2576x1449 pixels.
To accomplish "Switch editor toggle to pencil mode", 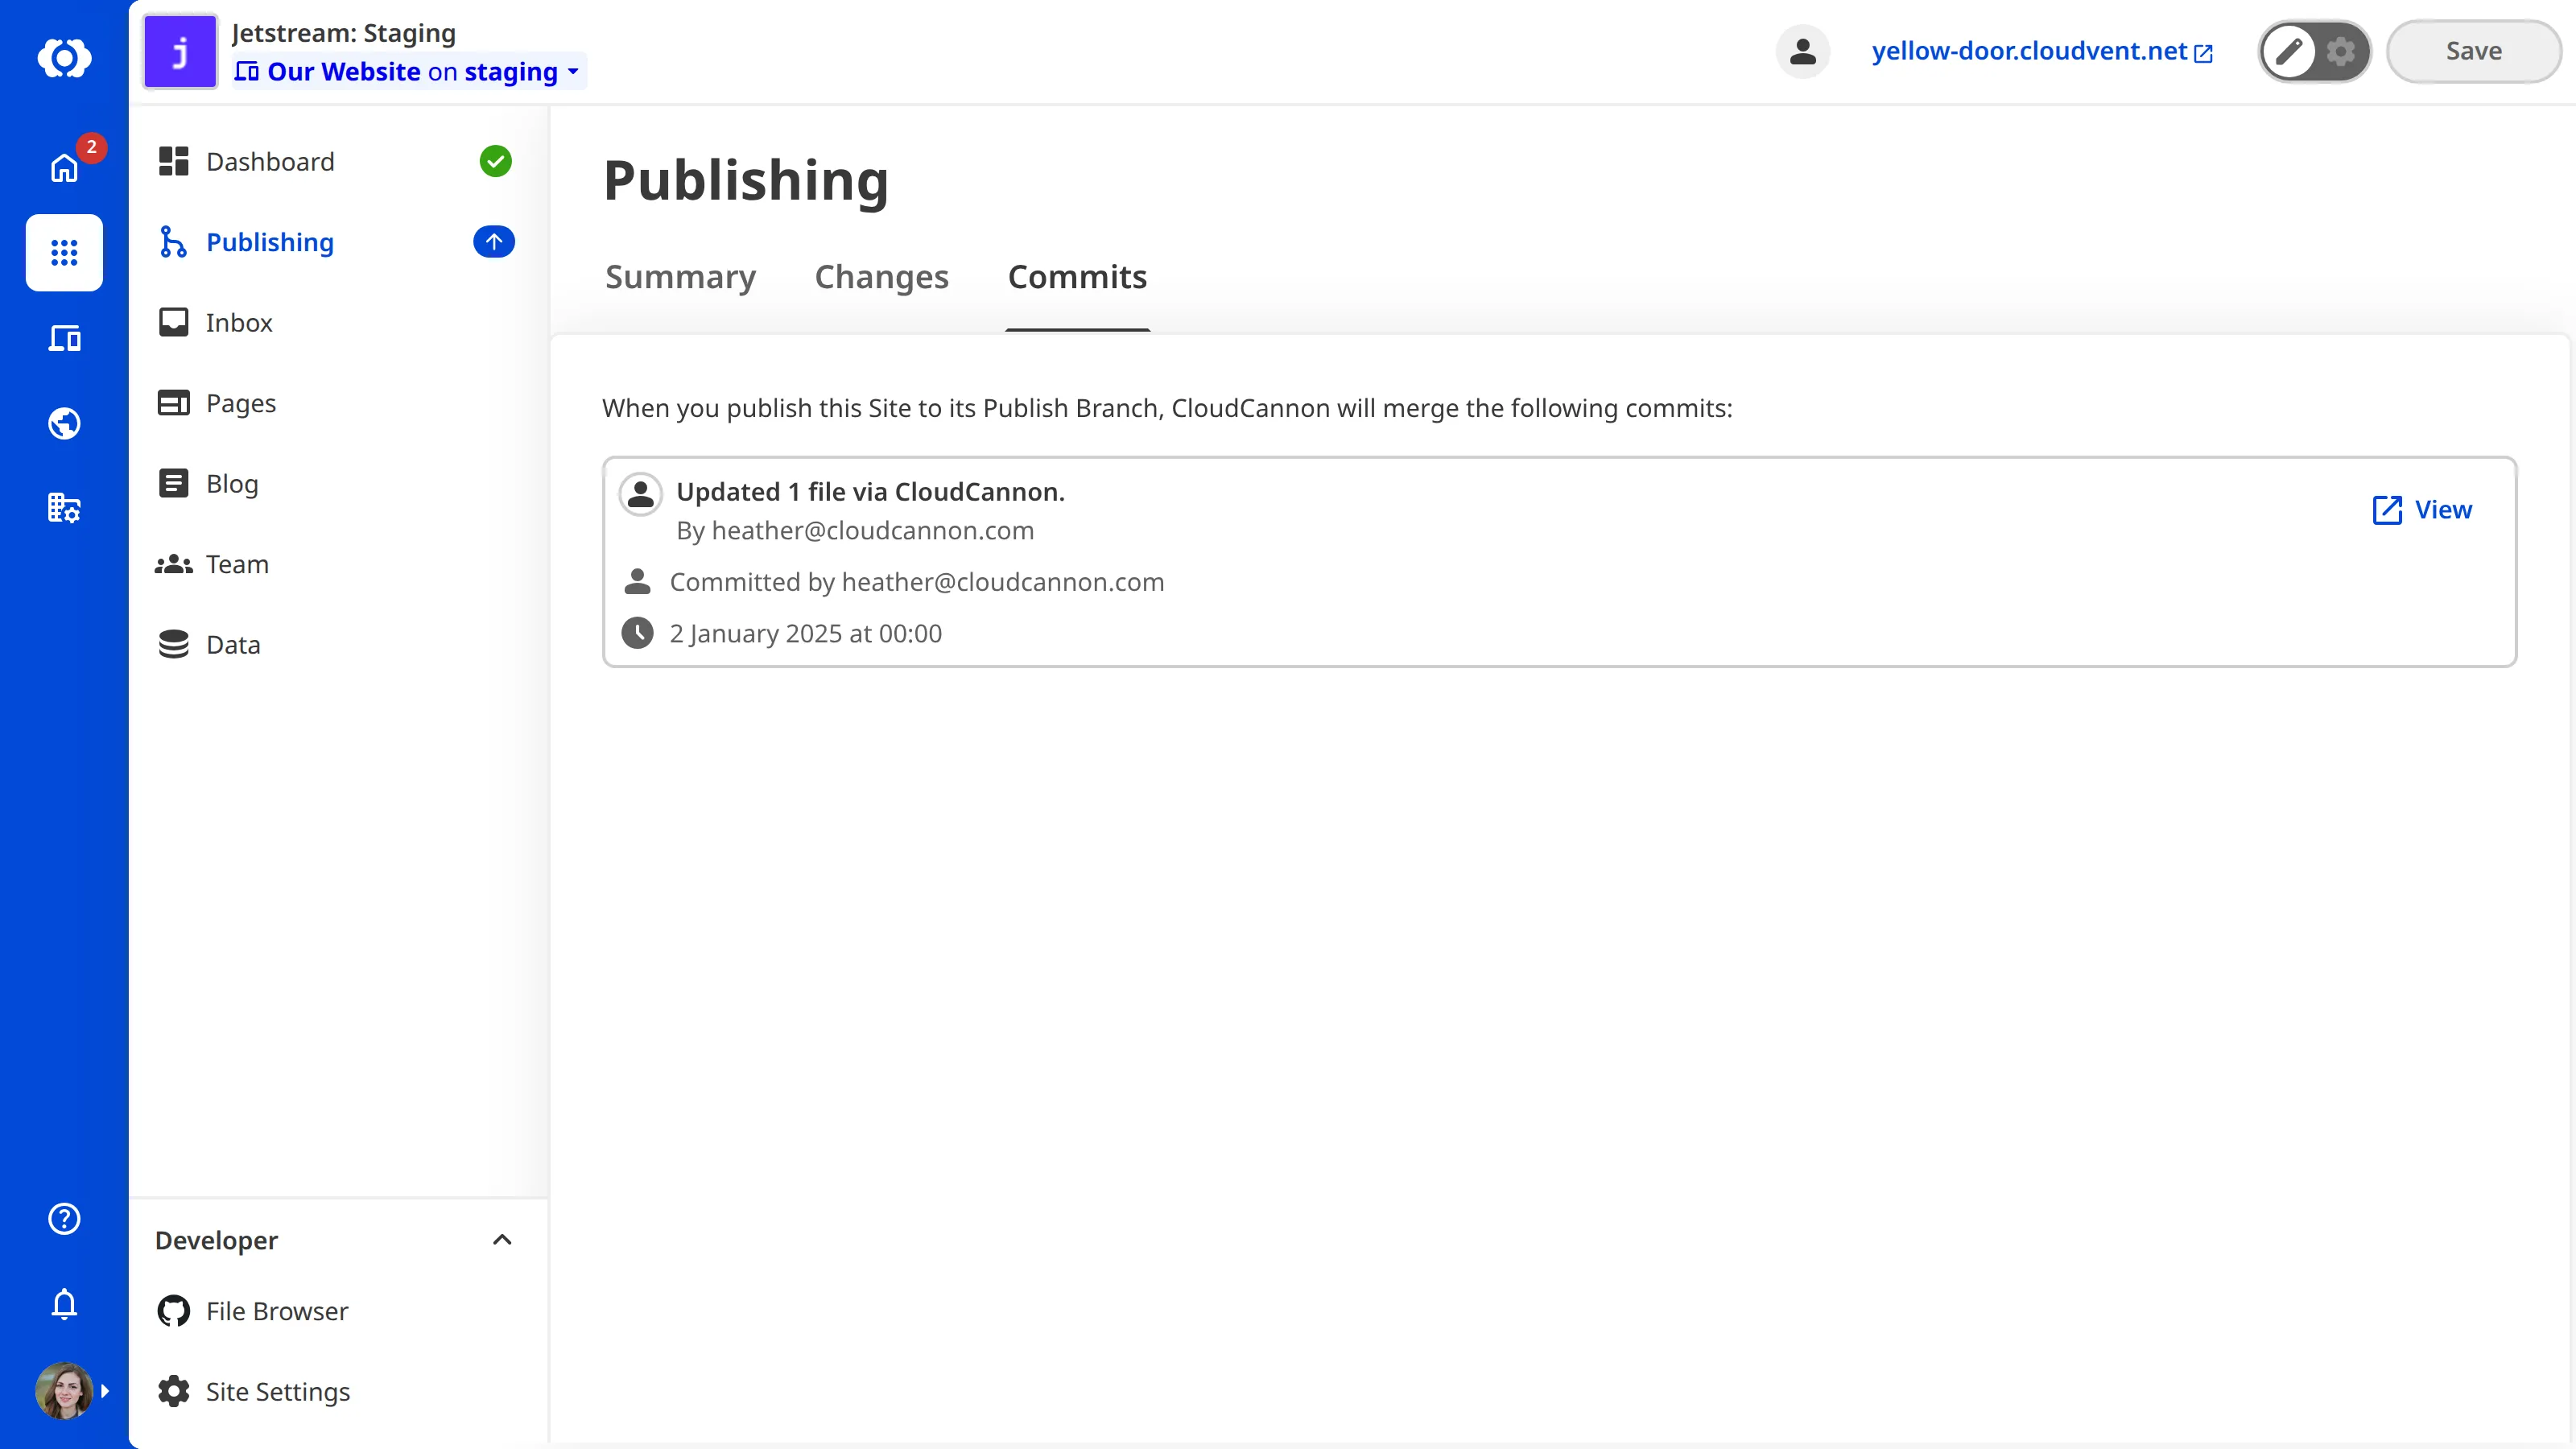I will coord(2289,51).
